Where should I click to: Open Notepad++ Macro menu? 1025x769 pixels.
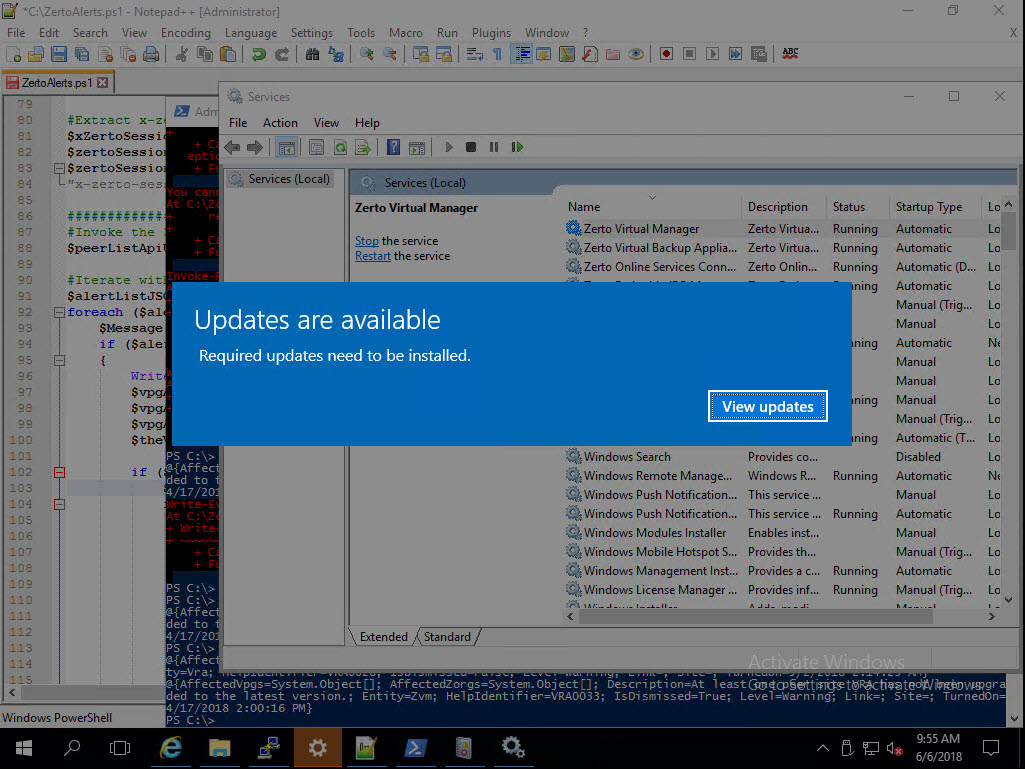405,33
